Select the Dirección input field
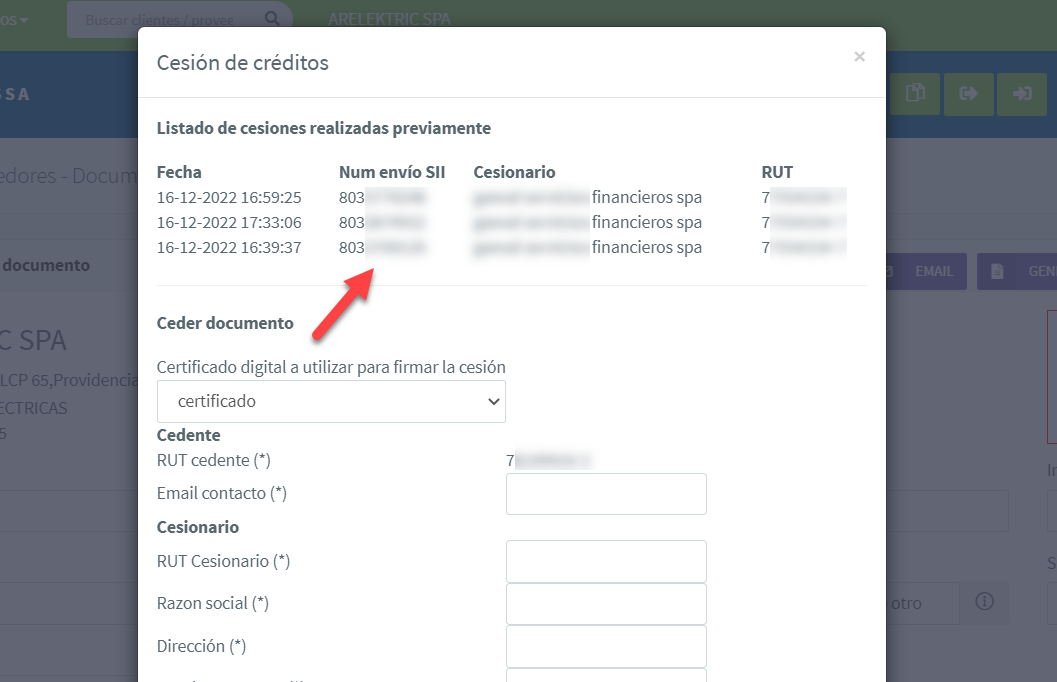Screen dimensions: 1057x682 click(x=606, y=646)
